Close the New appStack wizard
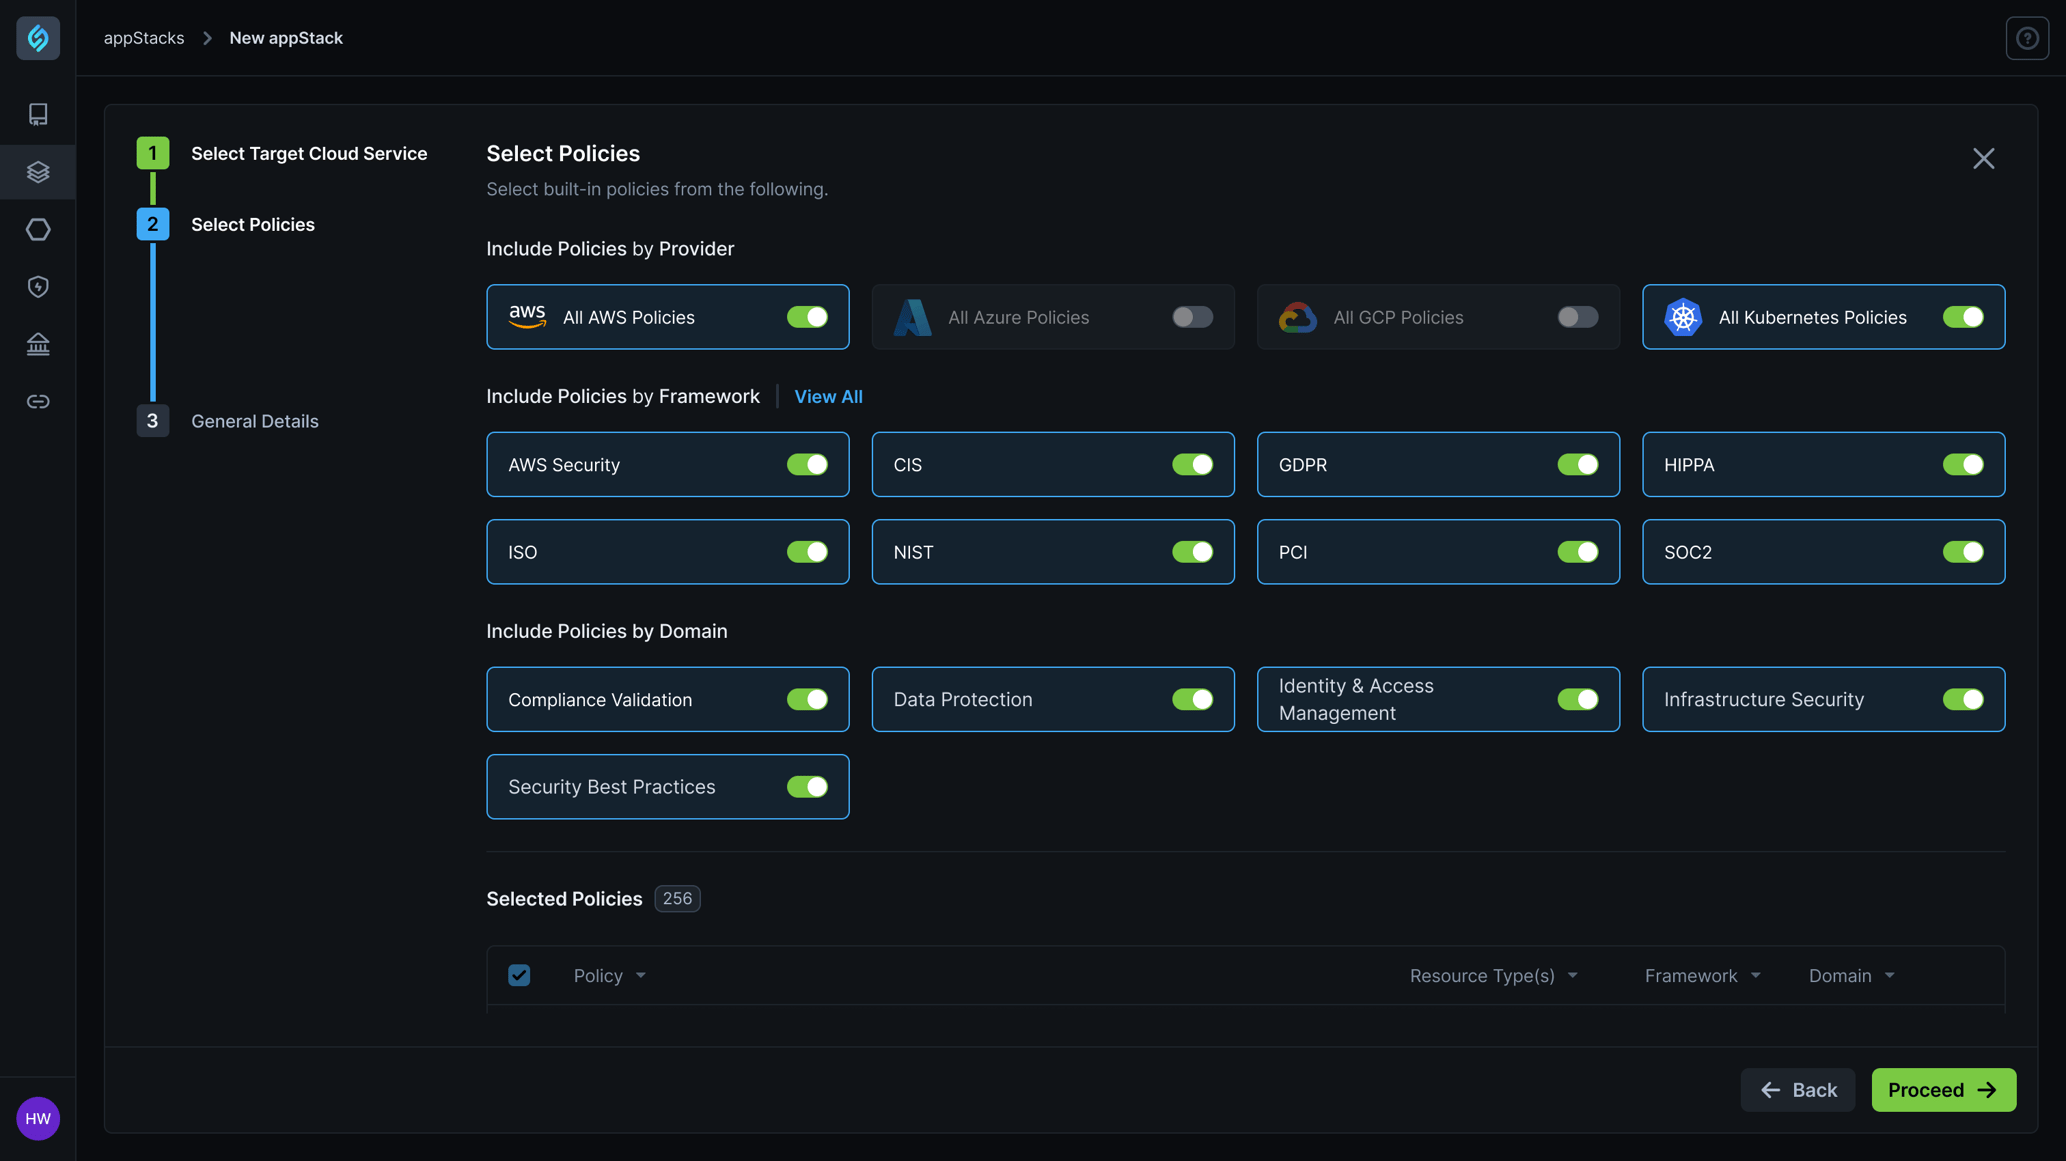2066x1161 pixels. pyautogui.click(x=1984, y=158)
